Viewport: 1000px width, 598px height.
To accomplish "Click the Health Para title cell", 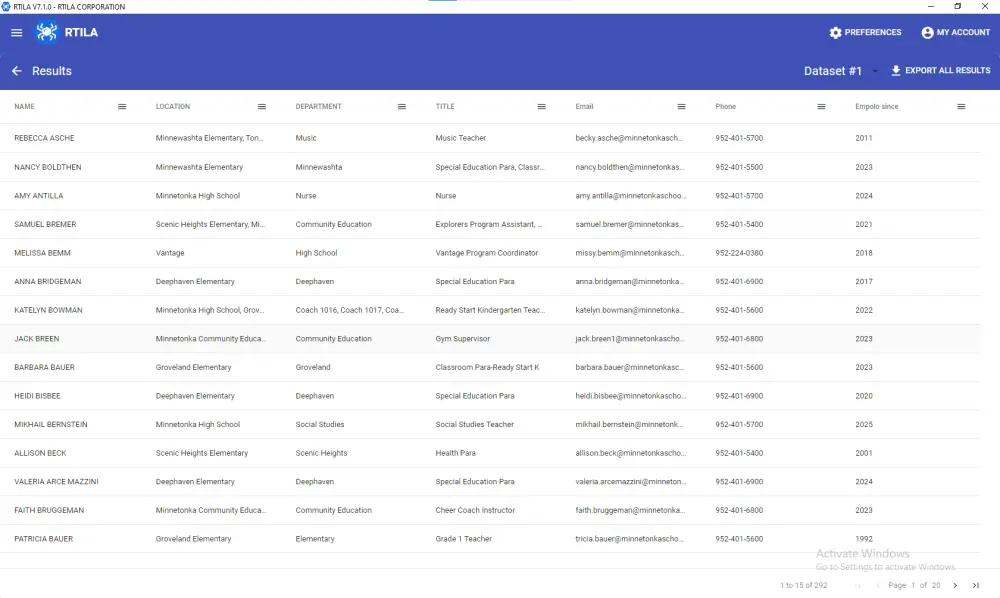I will click(x=455, y=453).
